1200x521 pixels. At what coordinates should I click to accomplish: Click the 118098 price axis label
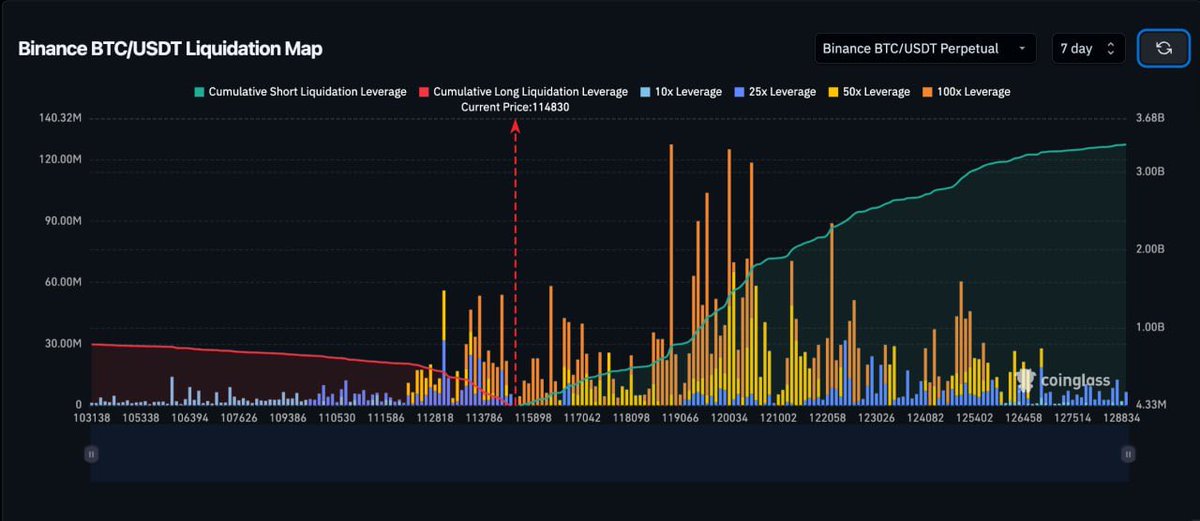(x=631, y=419)
